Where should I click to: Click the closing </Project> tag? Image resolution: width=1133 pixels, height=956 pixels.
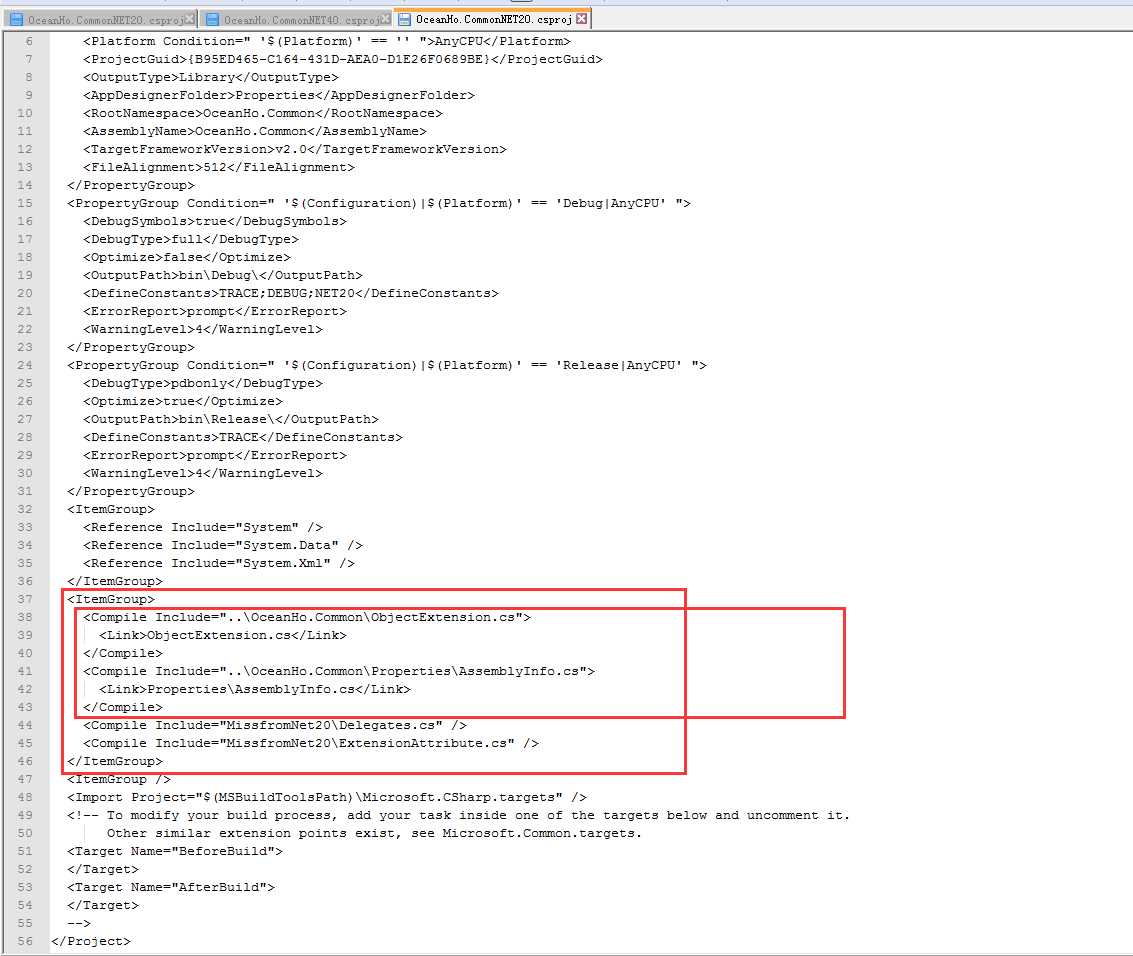[x=90, y=941]
